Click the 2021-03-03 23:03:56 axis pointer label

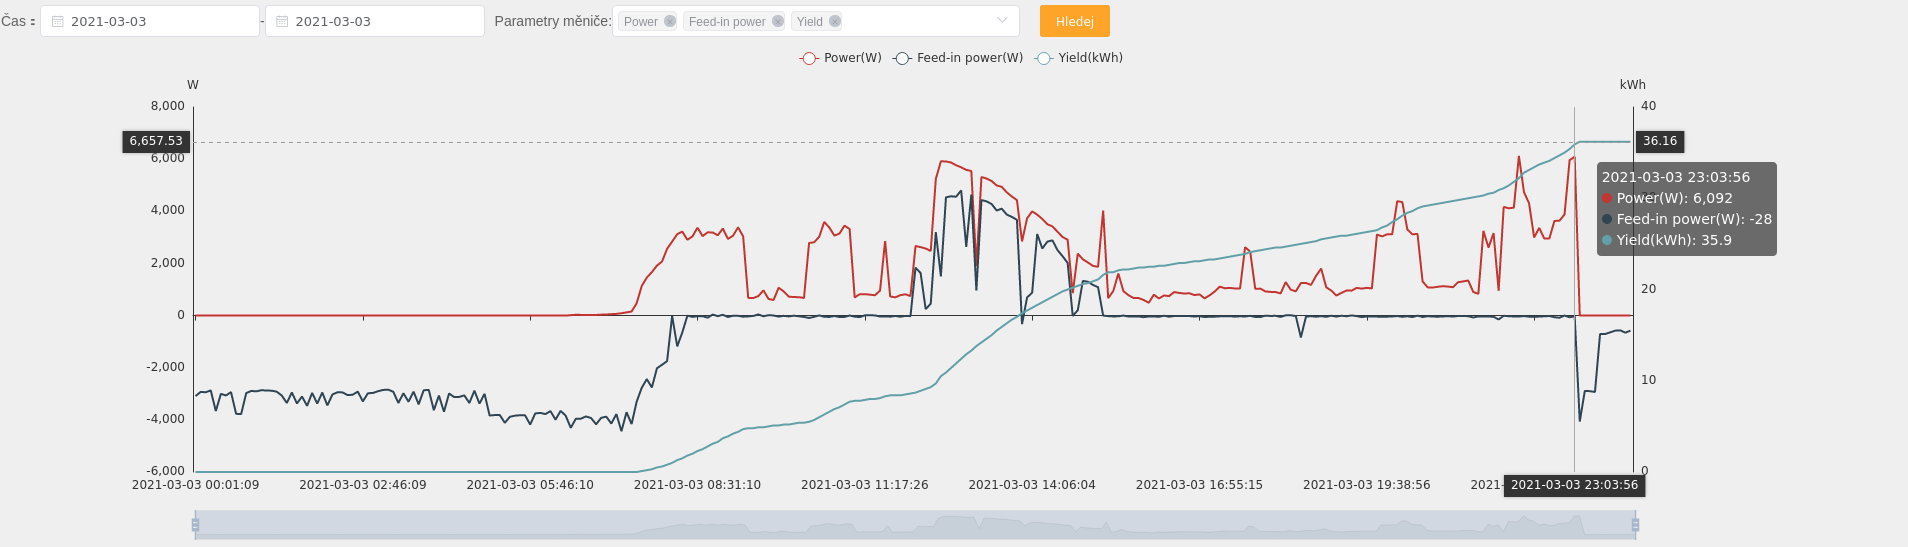pos(1574,485)
